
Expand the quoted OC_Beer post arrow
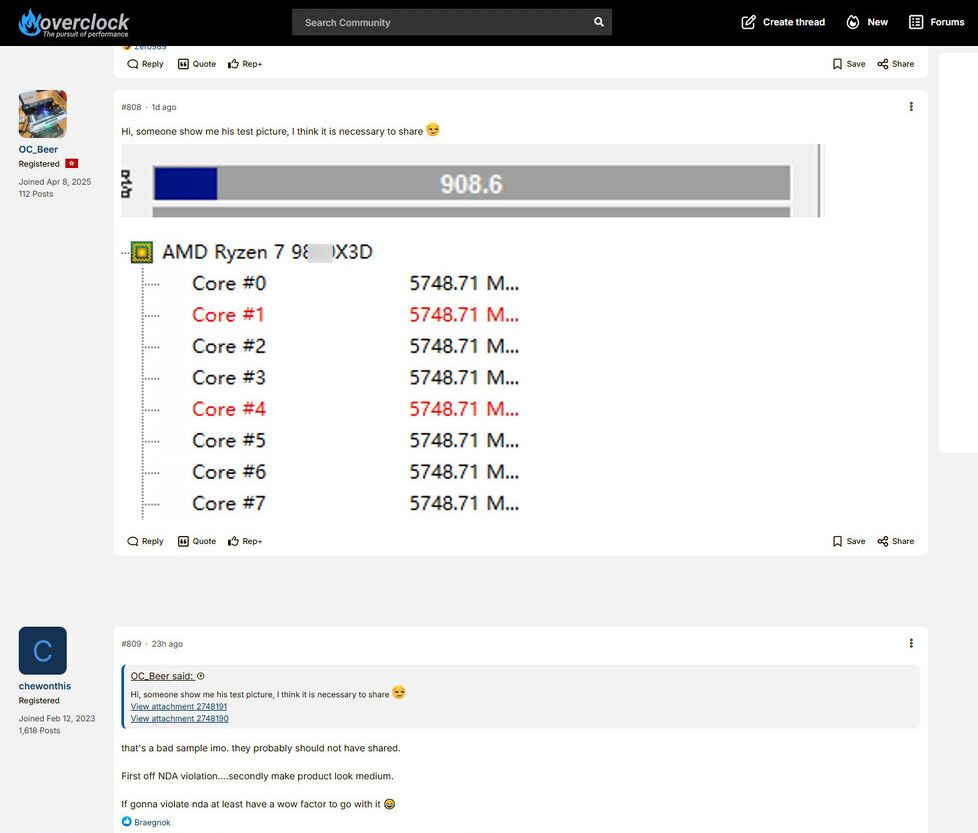pyautogui.click(x=201, y=677)
